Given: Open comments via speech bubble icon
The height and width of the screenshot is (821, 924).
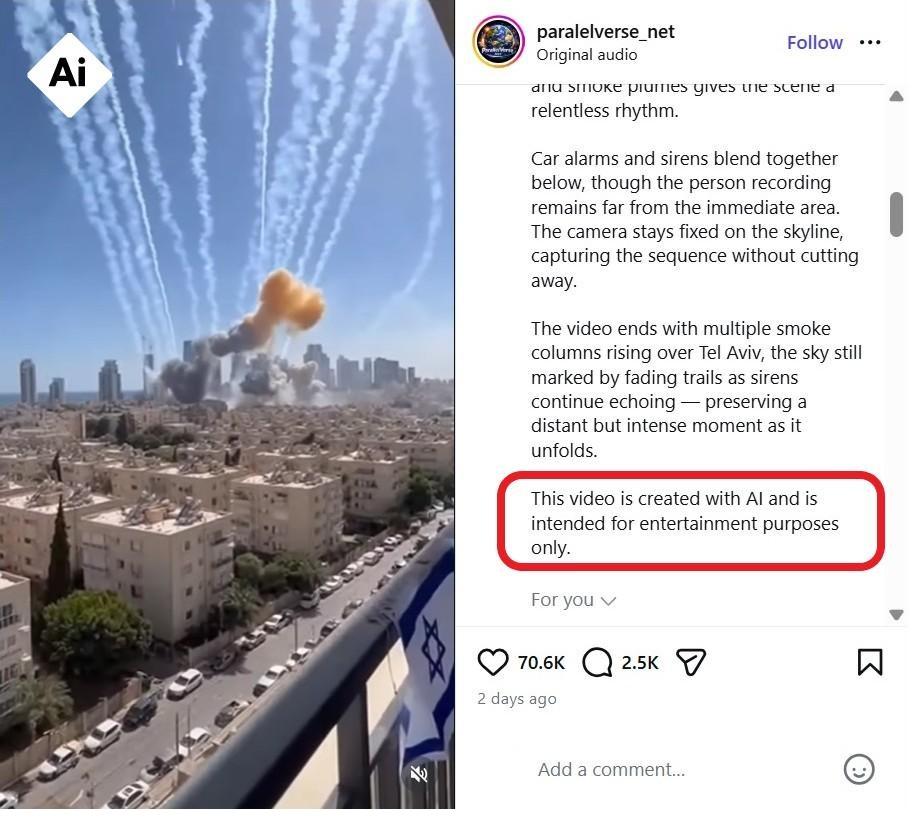Looking at the screenshot, I should coord(596,662).
